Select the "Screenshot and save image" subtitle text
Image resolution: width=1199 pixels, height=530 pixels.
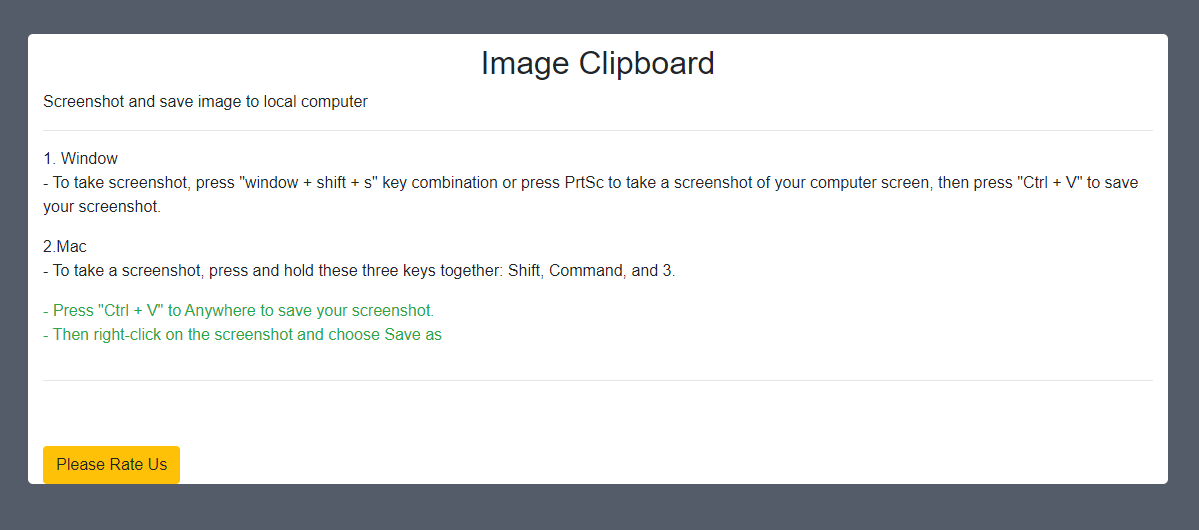click(205, 102)
